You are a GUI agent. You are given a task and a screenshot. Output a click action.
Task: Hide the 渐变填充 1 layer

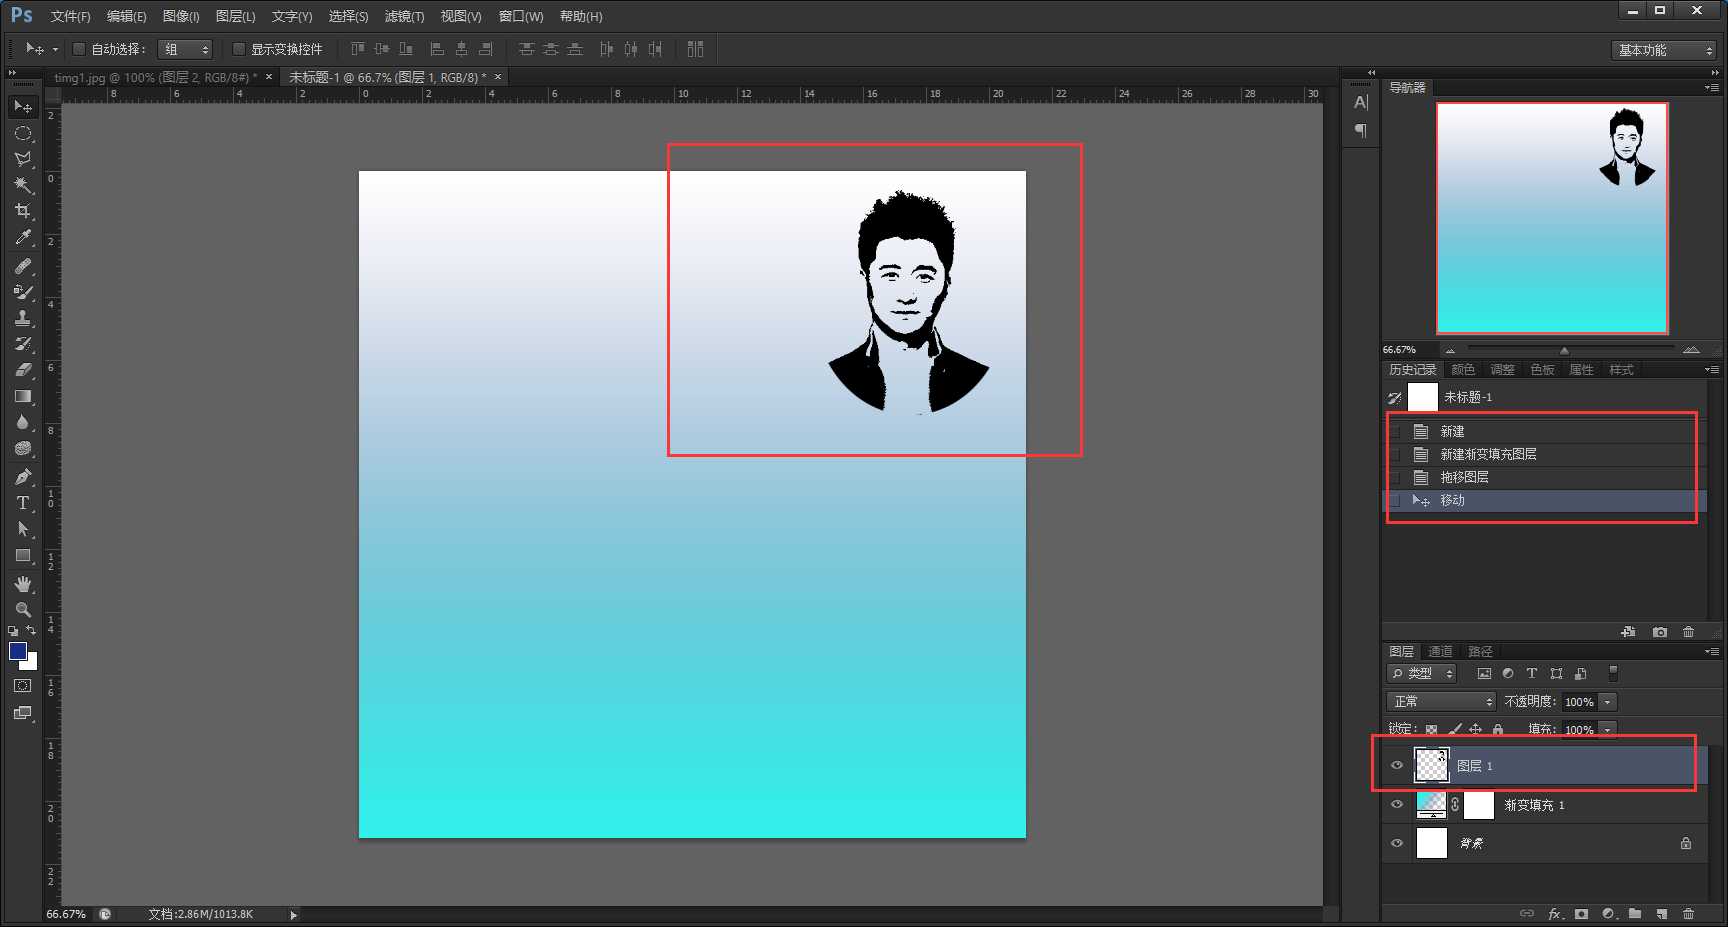pyautogui.click(x=1397, y=804)
